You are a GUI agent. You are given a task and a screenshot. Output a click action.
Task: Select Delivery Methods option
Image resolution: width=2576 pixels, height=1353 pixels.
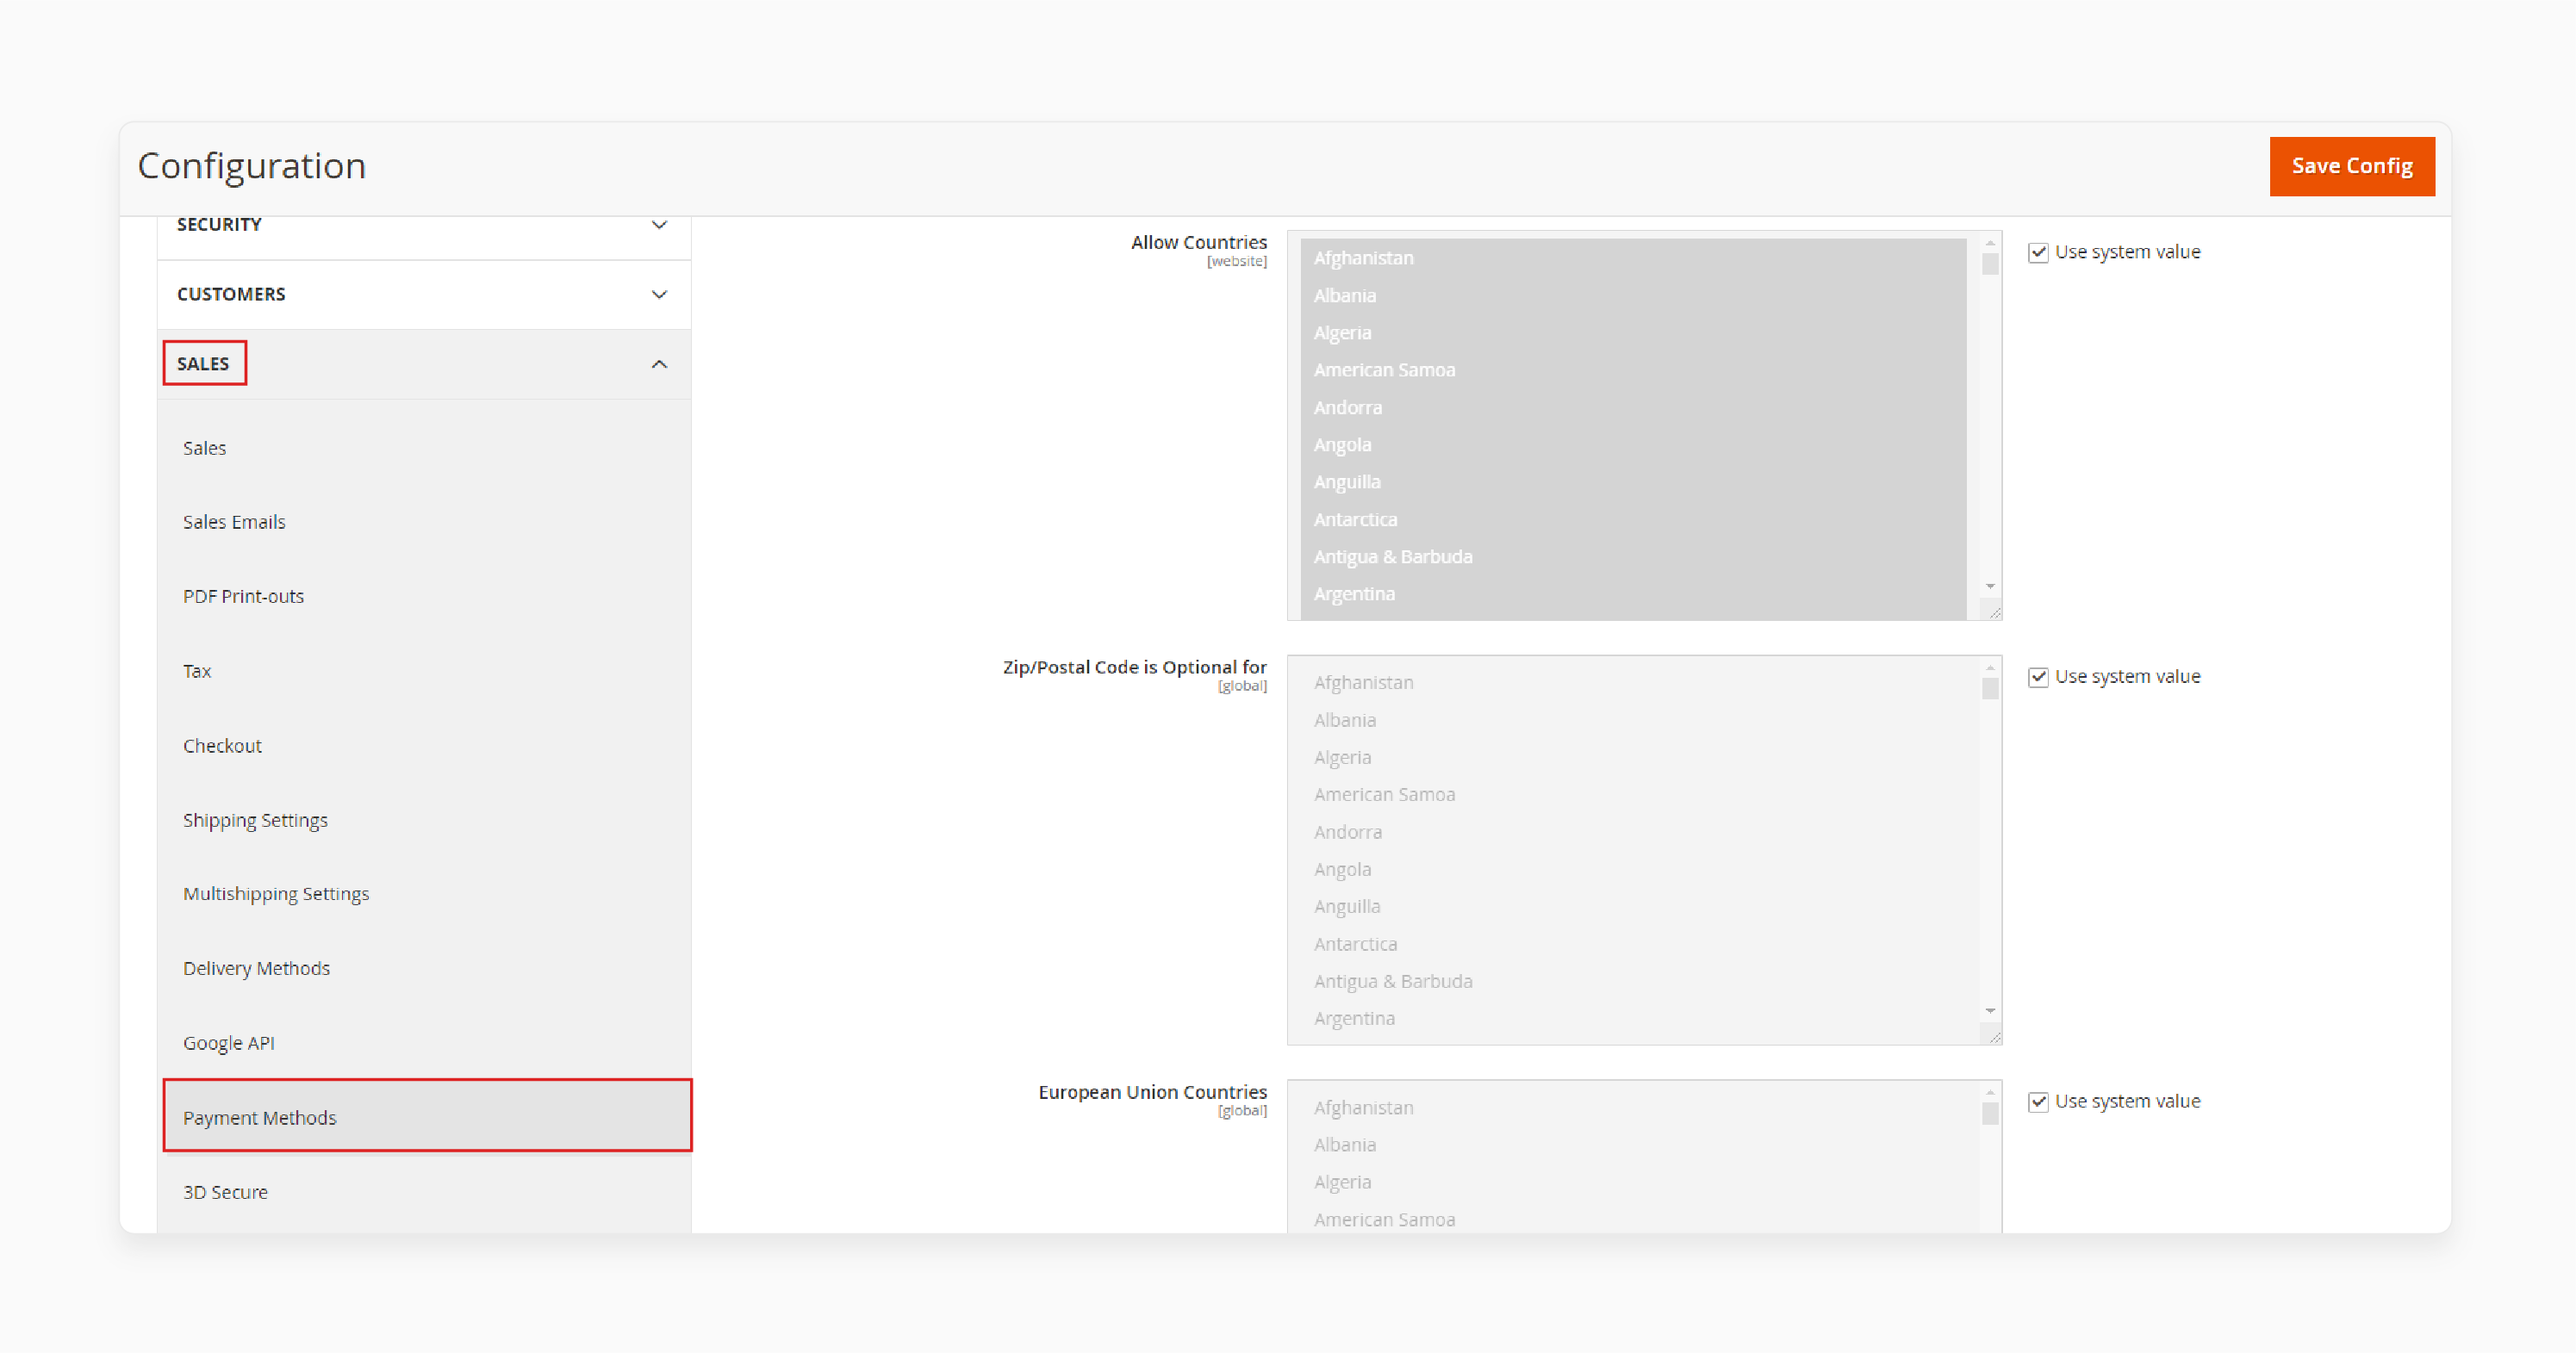pos(259,966)
